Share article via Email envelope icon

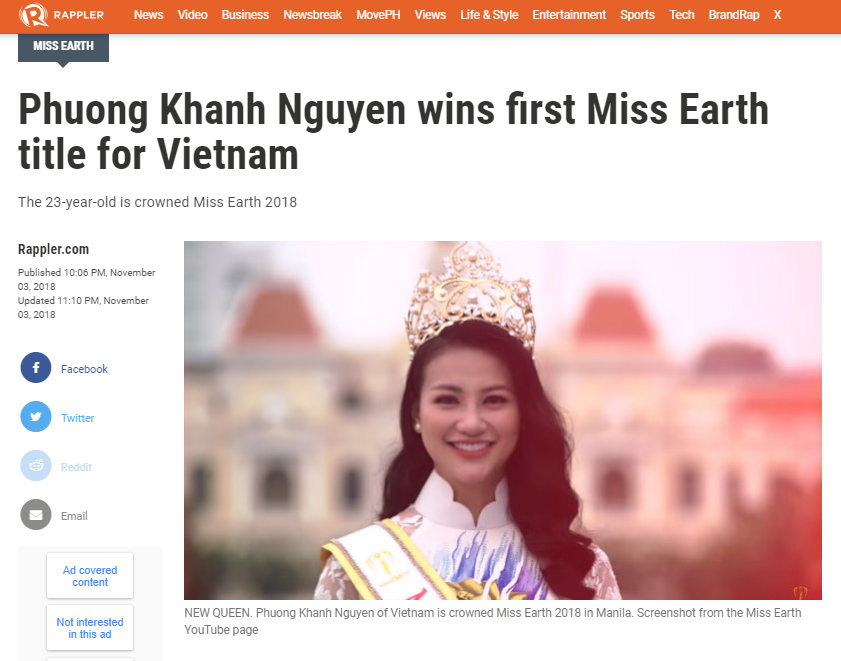click(36, 515)
